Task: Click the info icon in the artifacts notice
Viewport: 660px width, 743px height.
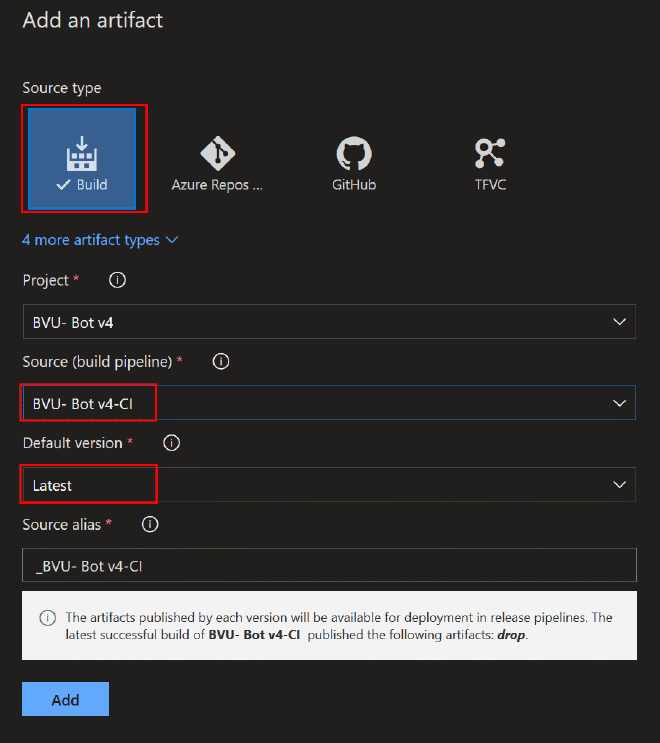Action: coord(48,618)
